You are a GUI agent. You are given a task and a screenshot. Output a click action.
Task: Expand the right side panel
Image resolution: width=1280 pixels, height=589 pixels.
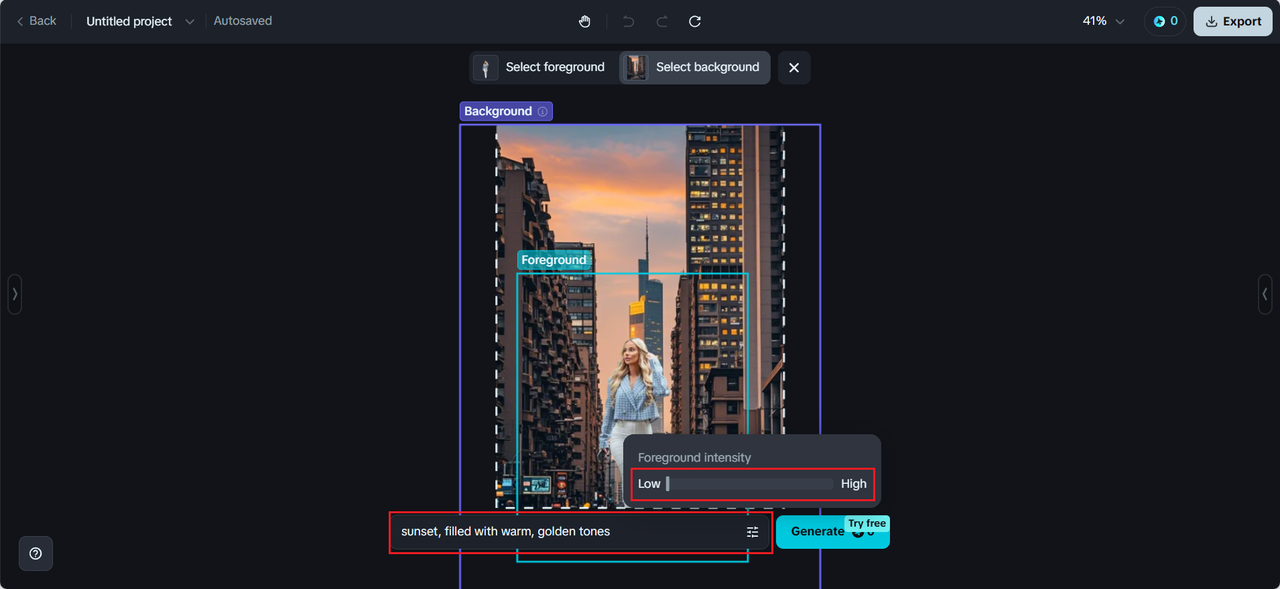(1265, 295)
